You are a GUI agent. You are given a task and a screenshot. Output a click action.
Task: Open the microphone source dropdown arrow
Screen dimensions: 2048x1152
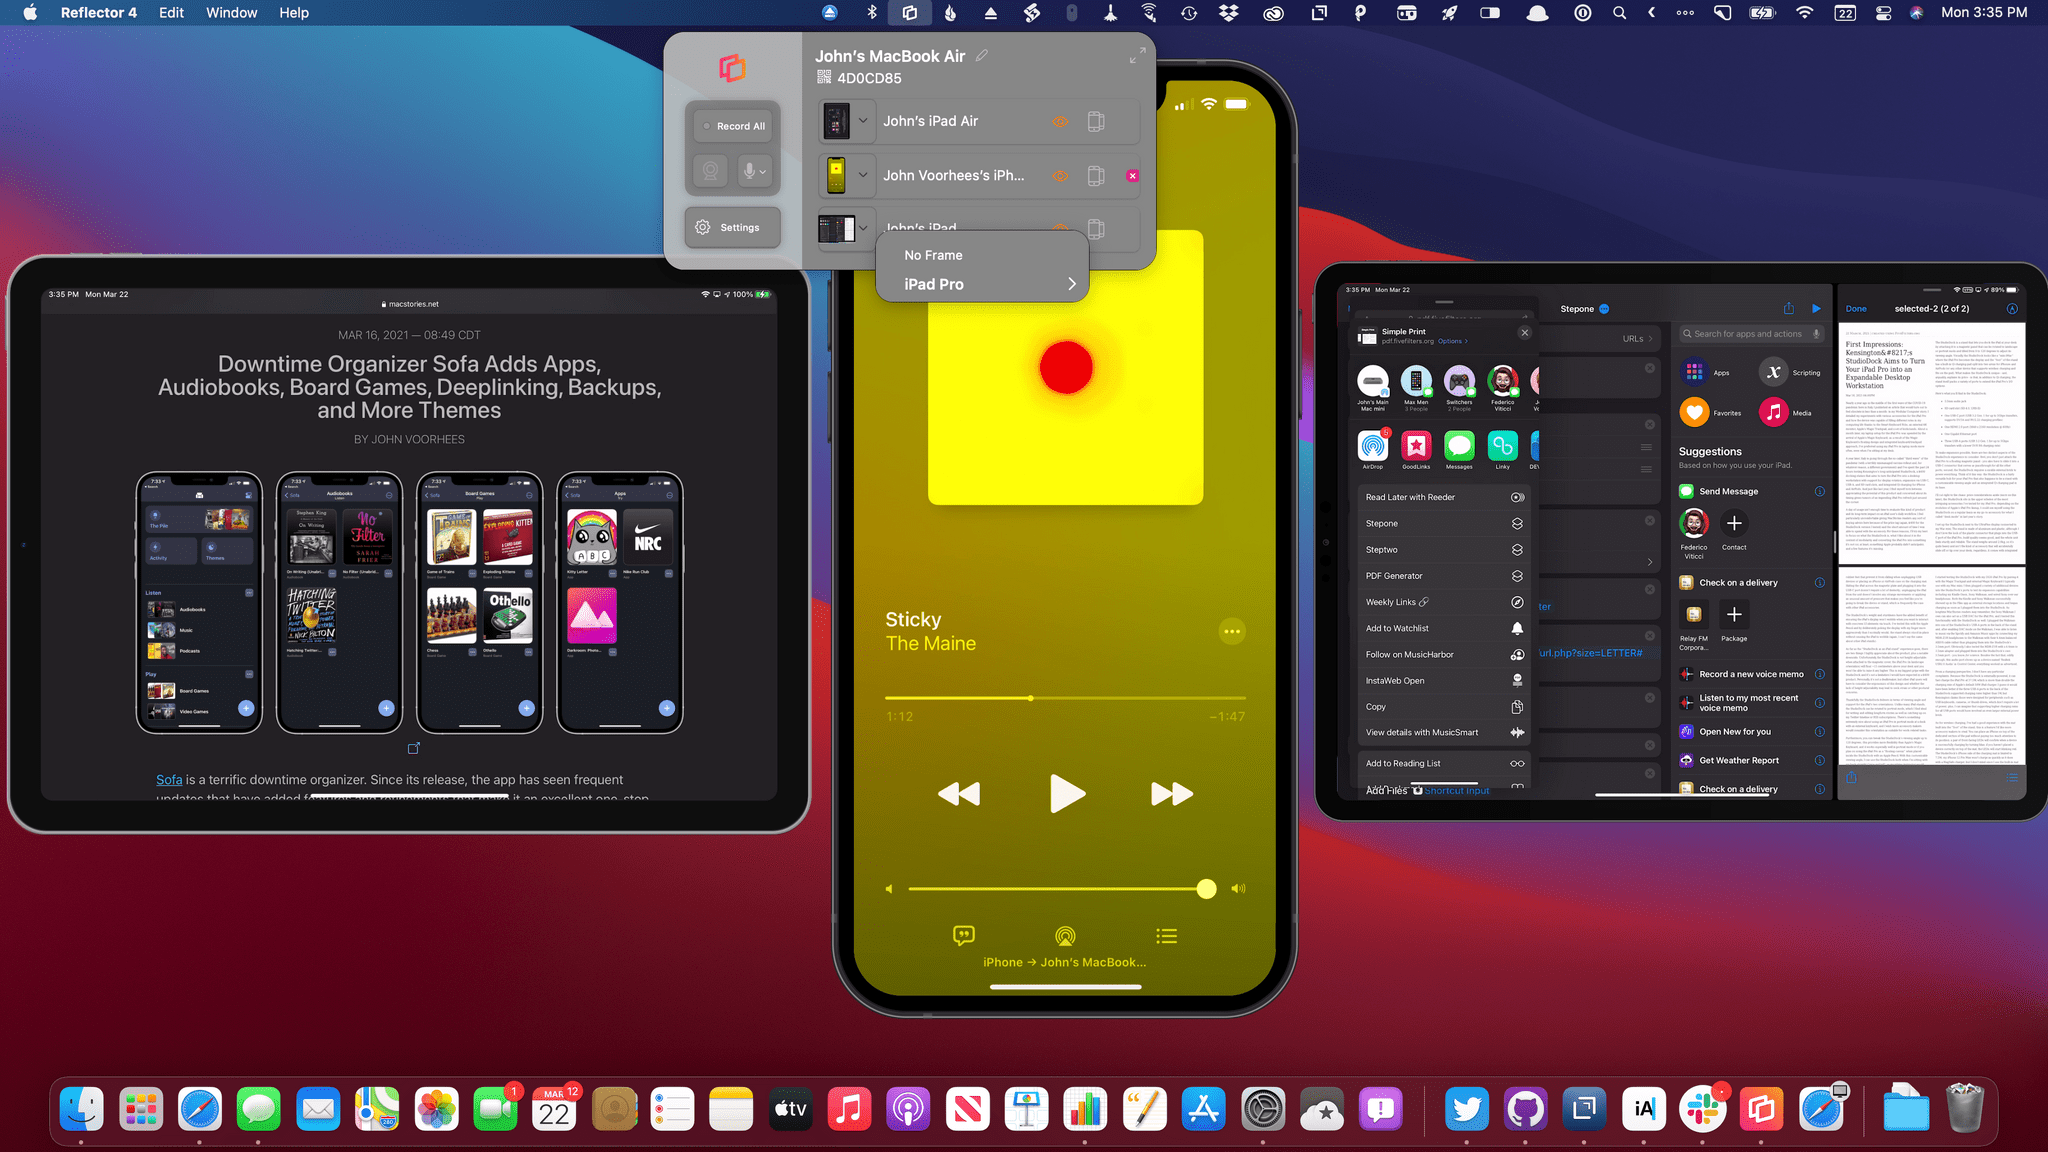764,172
